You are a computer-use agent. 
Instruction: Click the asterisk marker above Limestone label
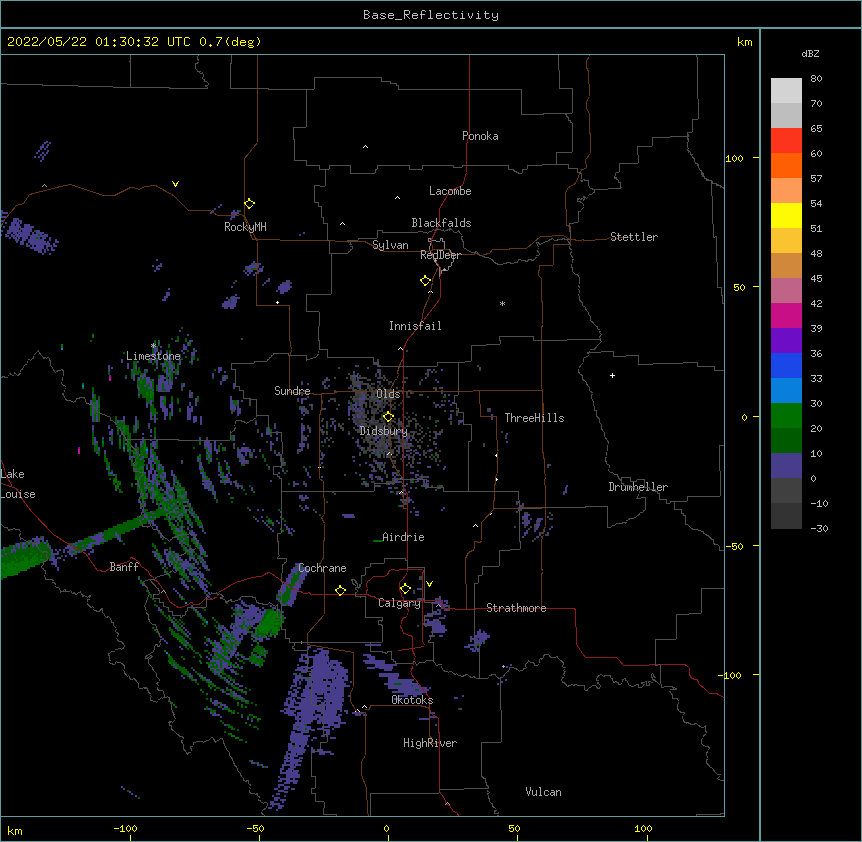pos(153,346)
